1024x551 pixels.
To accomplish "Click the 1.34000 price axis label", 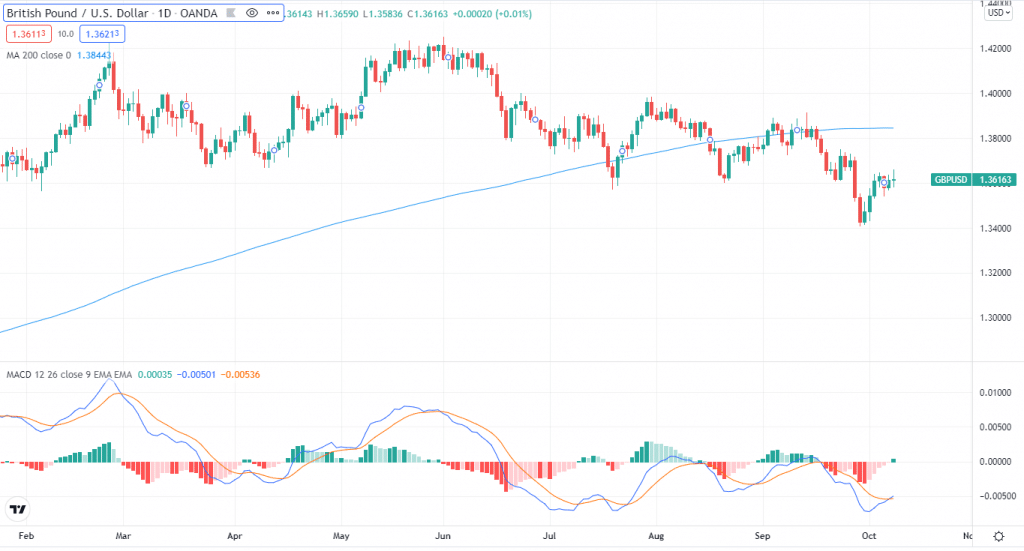I will [x=995, y=228].
